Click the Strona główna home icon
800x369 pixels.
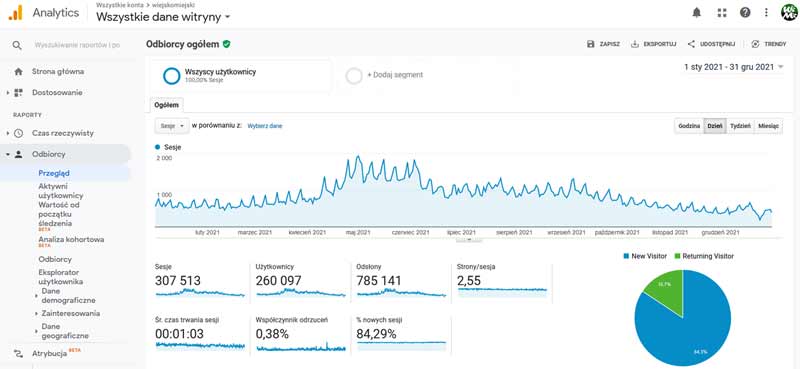tap(18, 71)
